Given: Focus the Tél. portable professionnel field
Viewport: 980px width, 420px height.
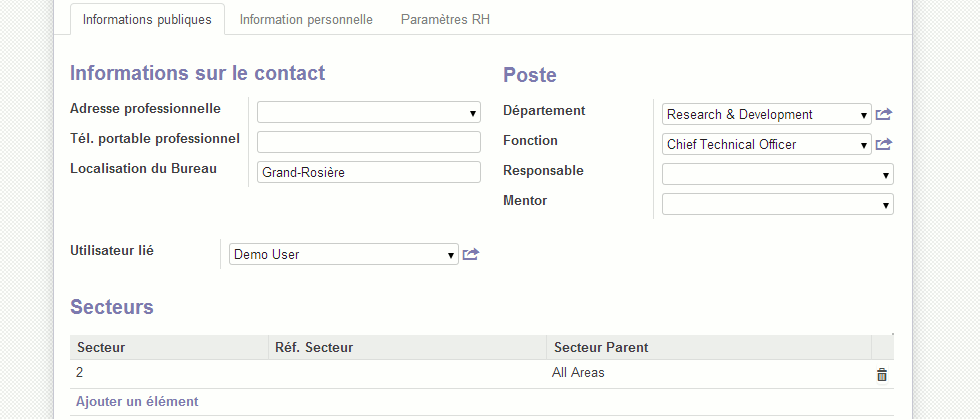Looking at the screenshot, I should (369, 142).
